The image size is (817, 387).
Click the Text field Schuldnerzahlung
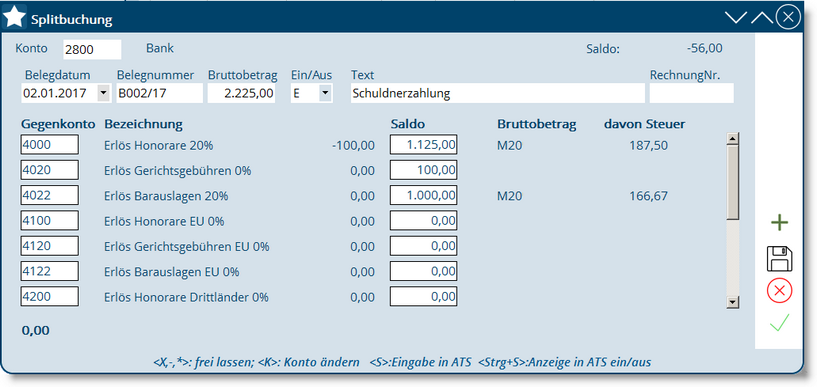click(498, 94)
